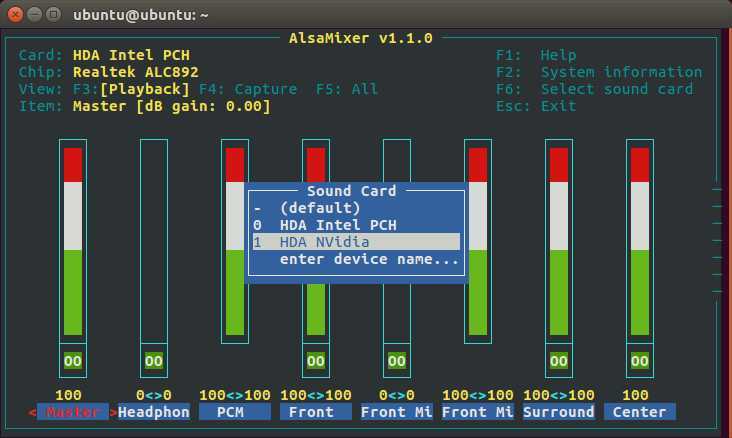Select the Master channel label
This screenshot has height=438, width=732.
[73, 412]
